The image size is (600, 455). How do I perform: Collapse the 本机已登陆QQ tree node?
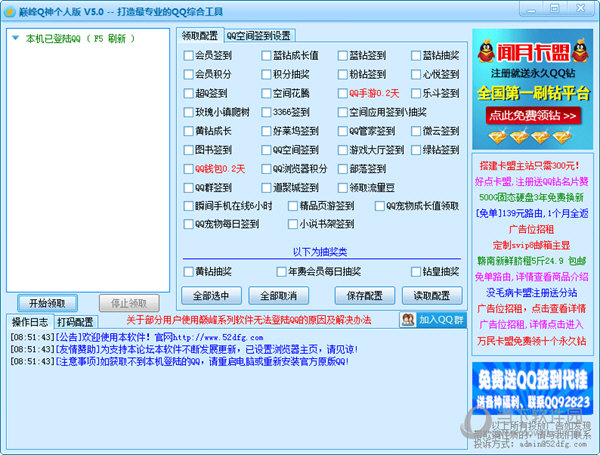pyautogui.click(x=16, y=38)
